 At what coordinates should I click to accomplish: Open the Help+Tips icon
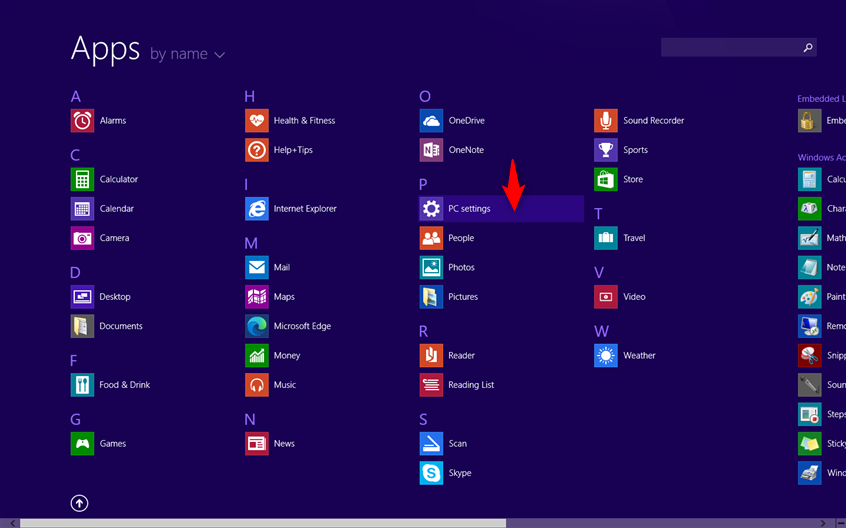(x=257, y=150)
